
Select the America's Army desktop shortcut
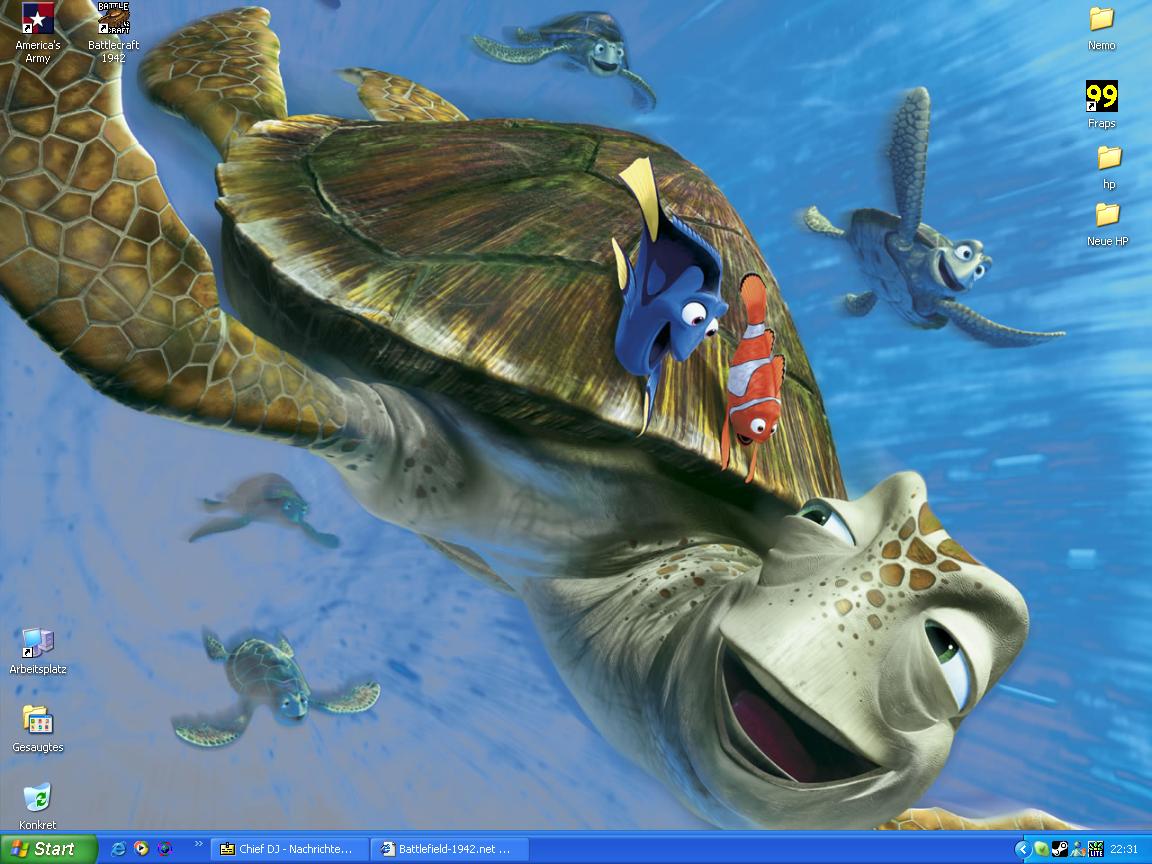pos(37,32)
